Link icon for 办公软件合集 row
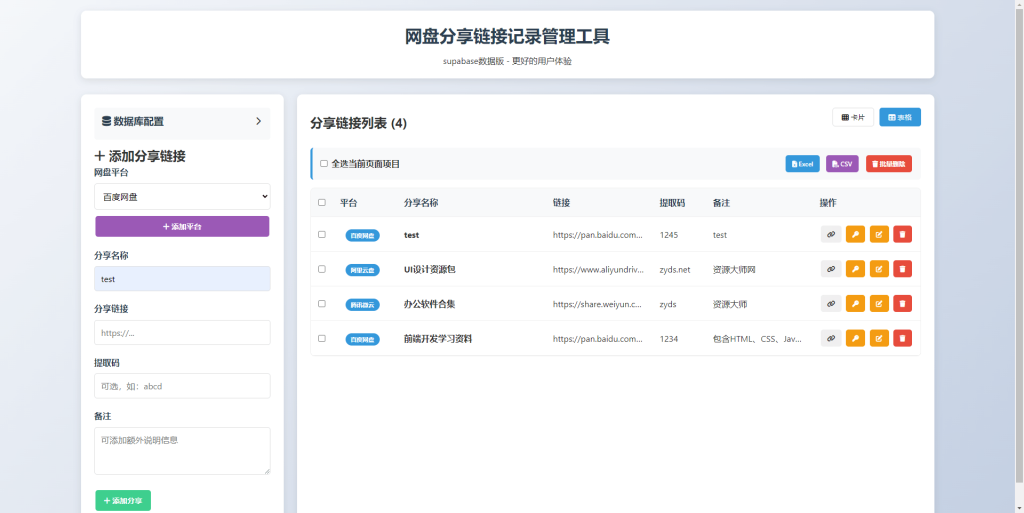Viewport: 1024px width, 513px height. tap(831, 303)
